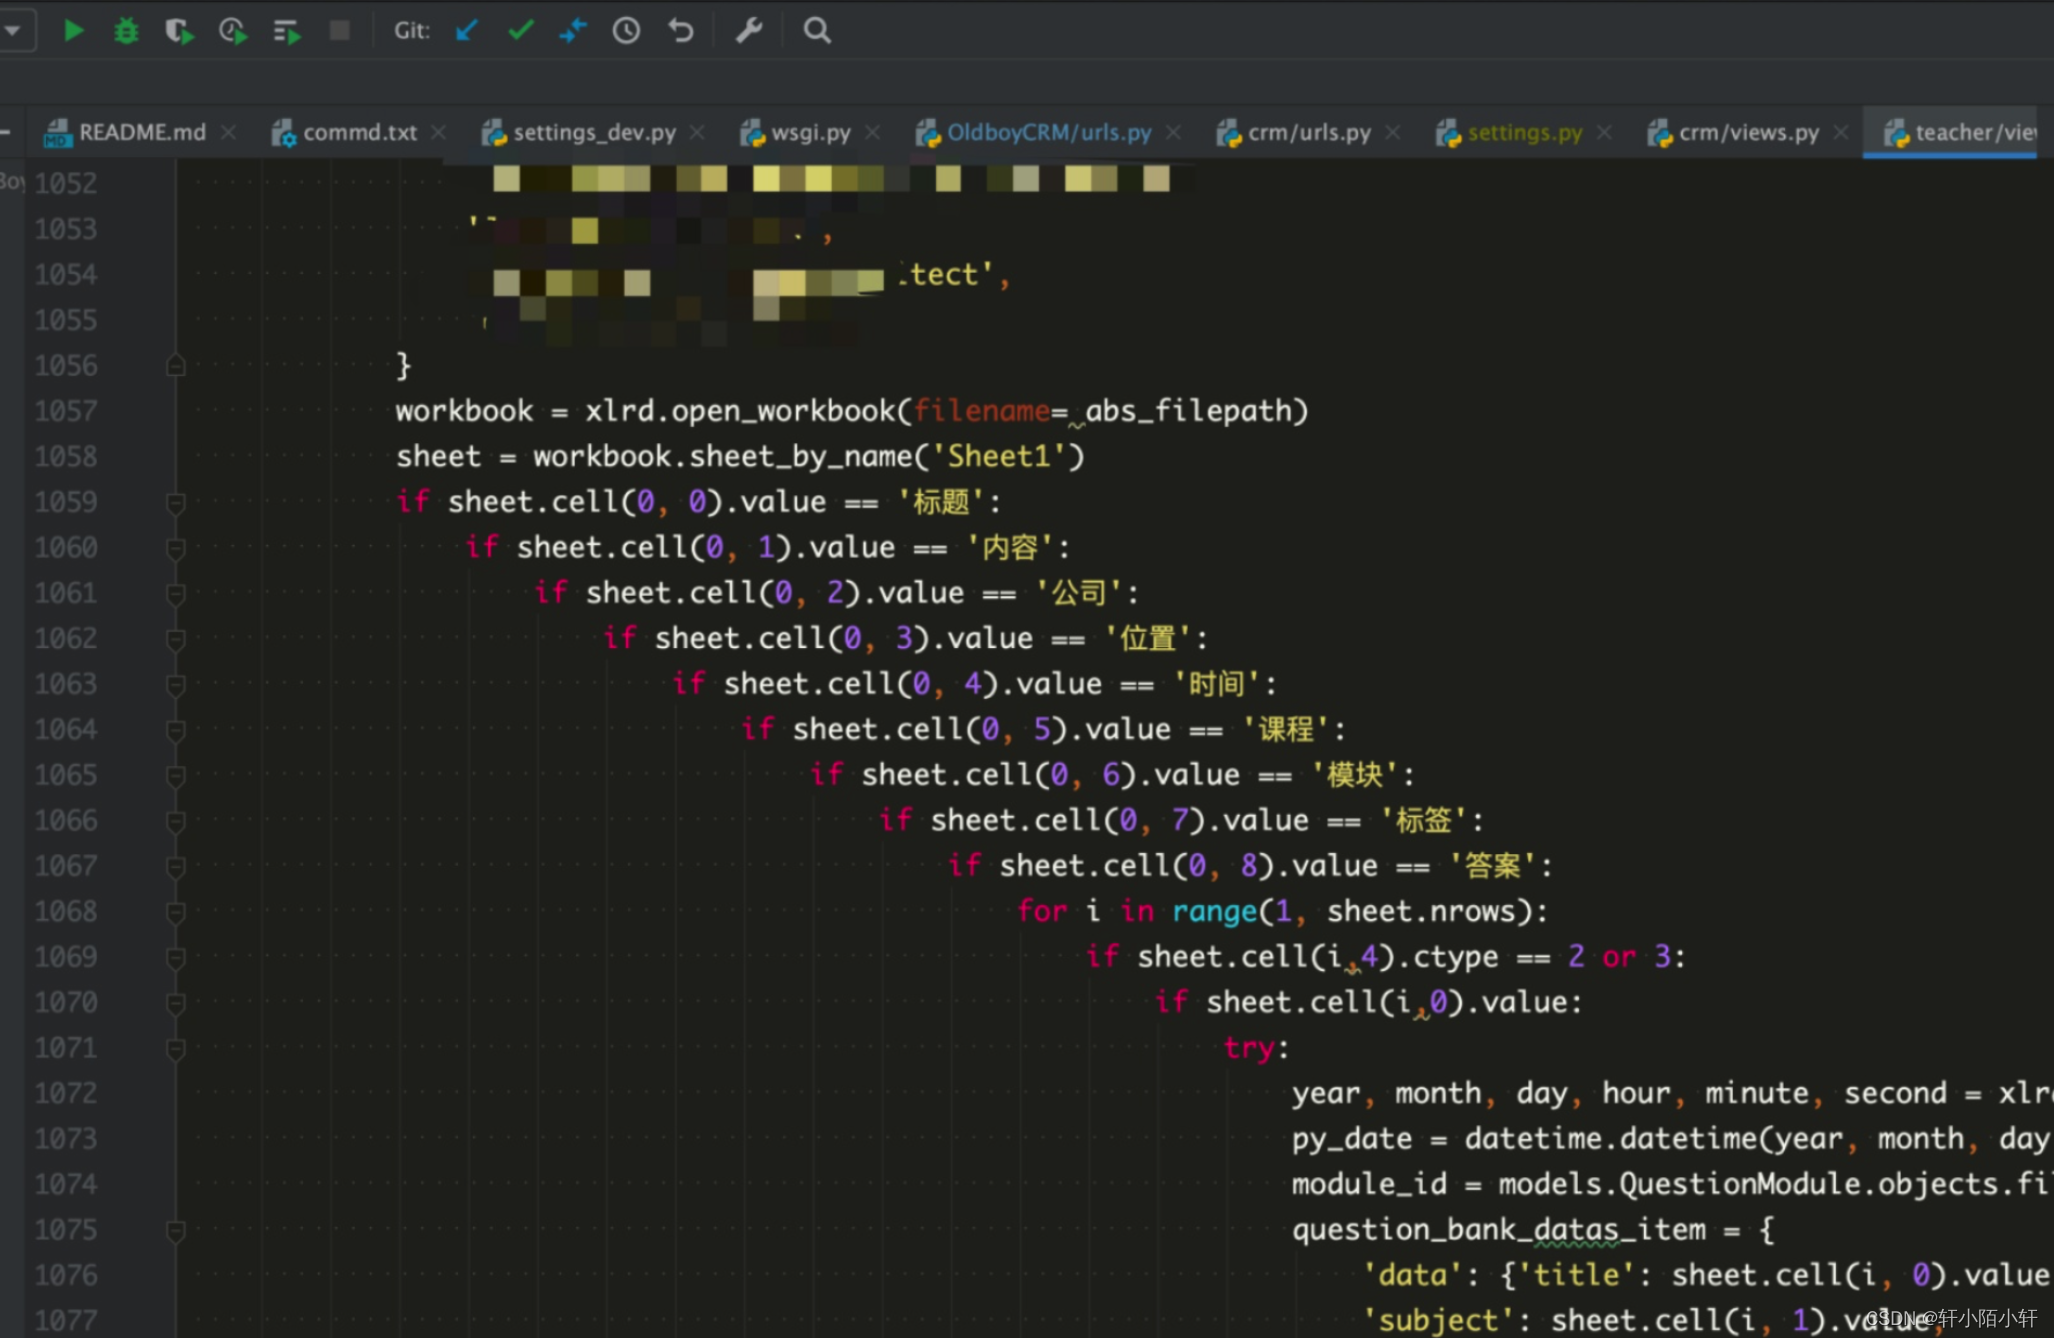Open settings with the wrench icon
Viewport: 2054px width, 1338px height.
(x=749, y=31)
